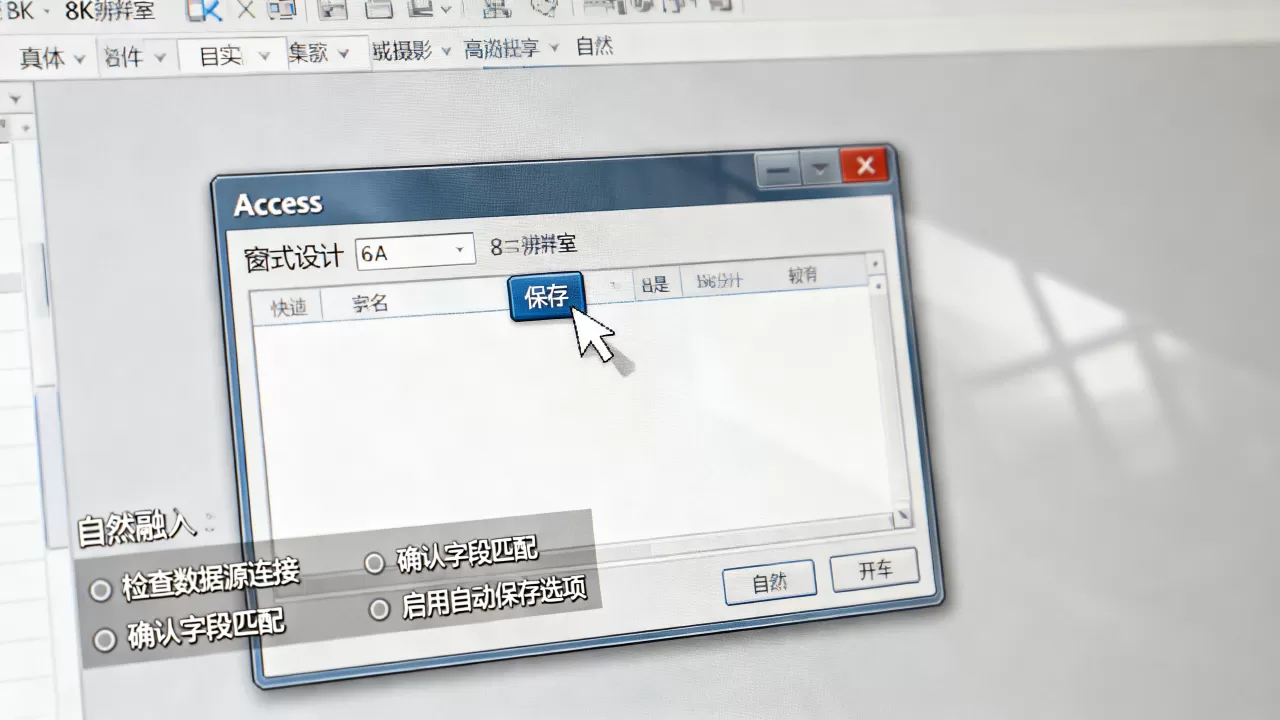Screen dimensions: 1280x720
Task: Open the 窗式设计 combo box showing 6A
Action: [415, 252]
